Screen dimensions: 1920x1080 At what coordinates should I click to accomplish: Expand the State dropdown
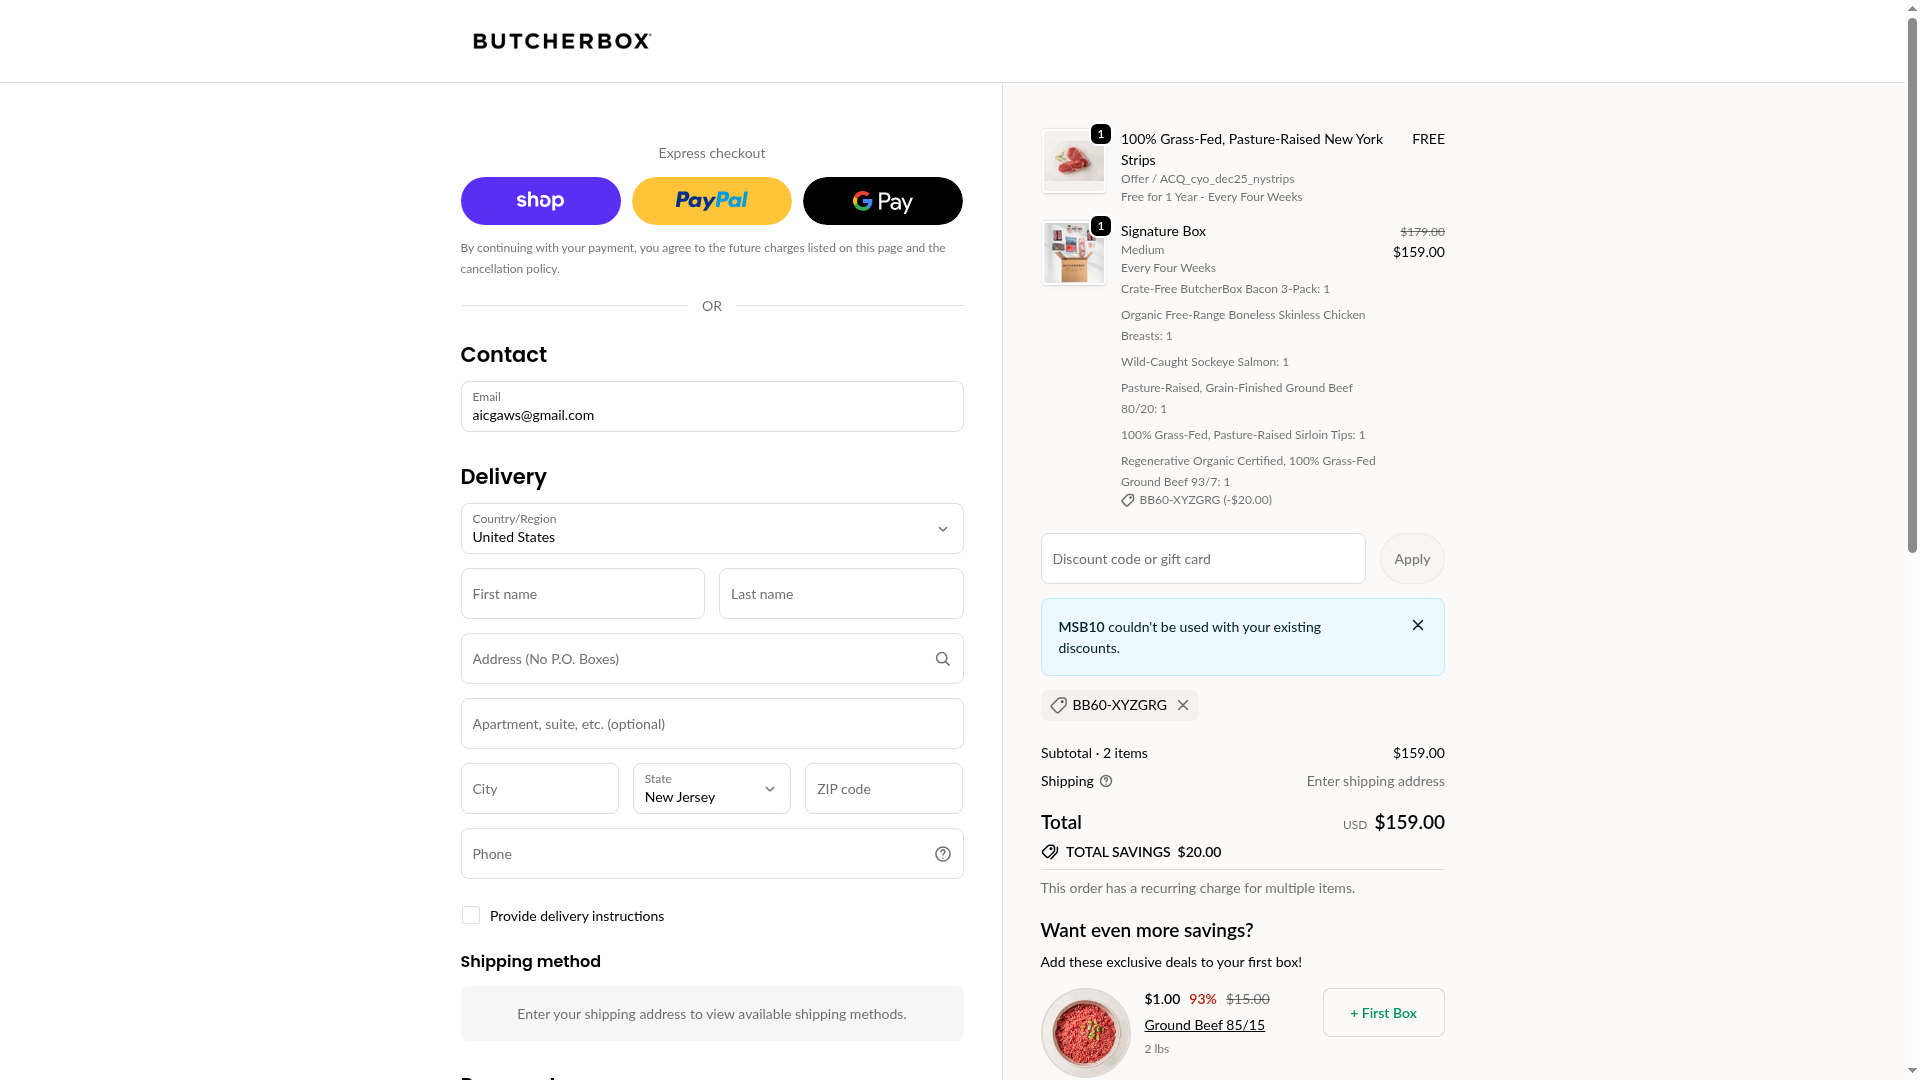711,789
